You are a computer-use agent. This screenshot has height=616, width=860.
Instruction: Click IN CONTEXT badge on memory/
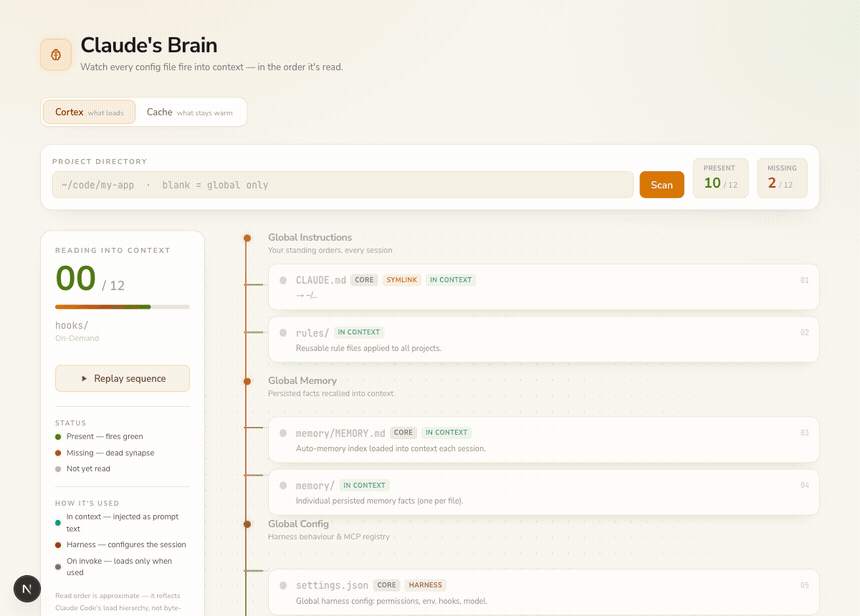pos(364,485)
